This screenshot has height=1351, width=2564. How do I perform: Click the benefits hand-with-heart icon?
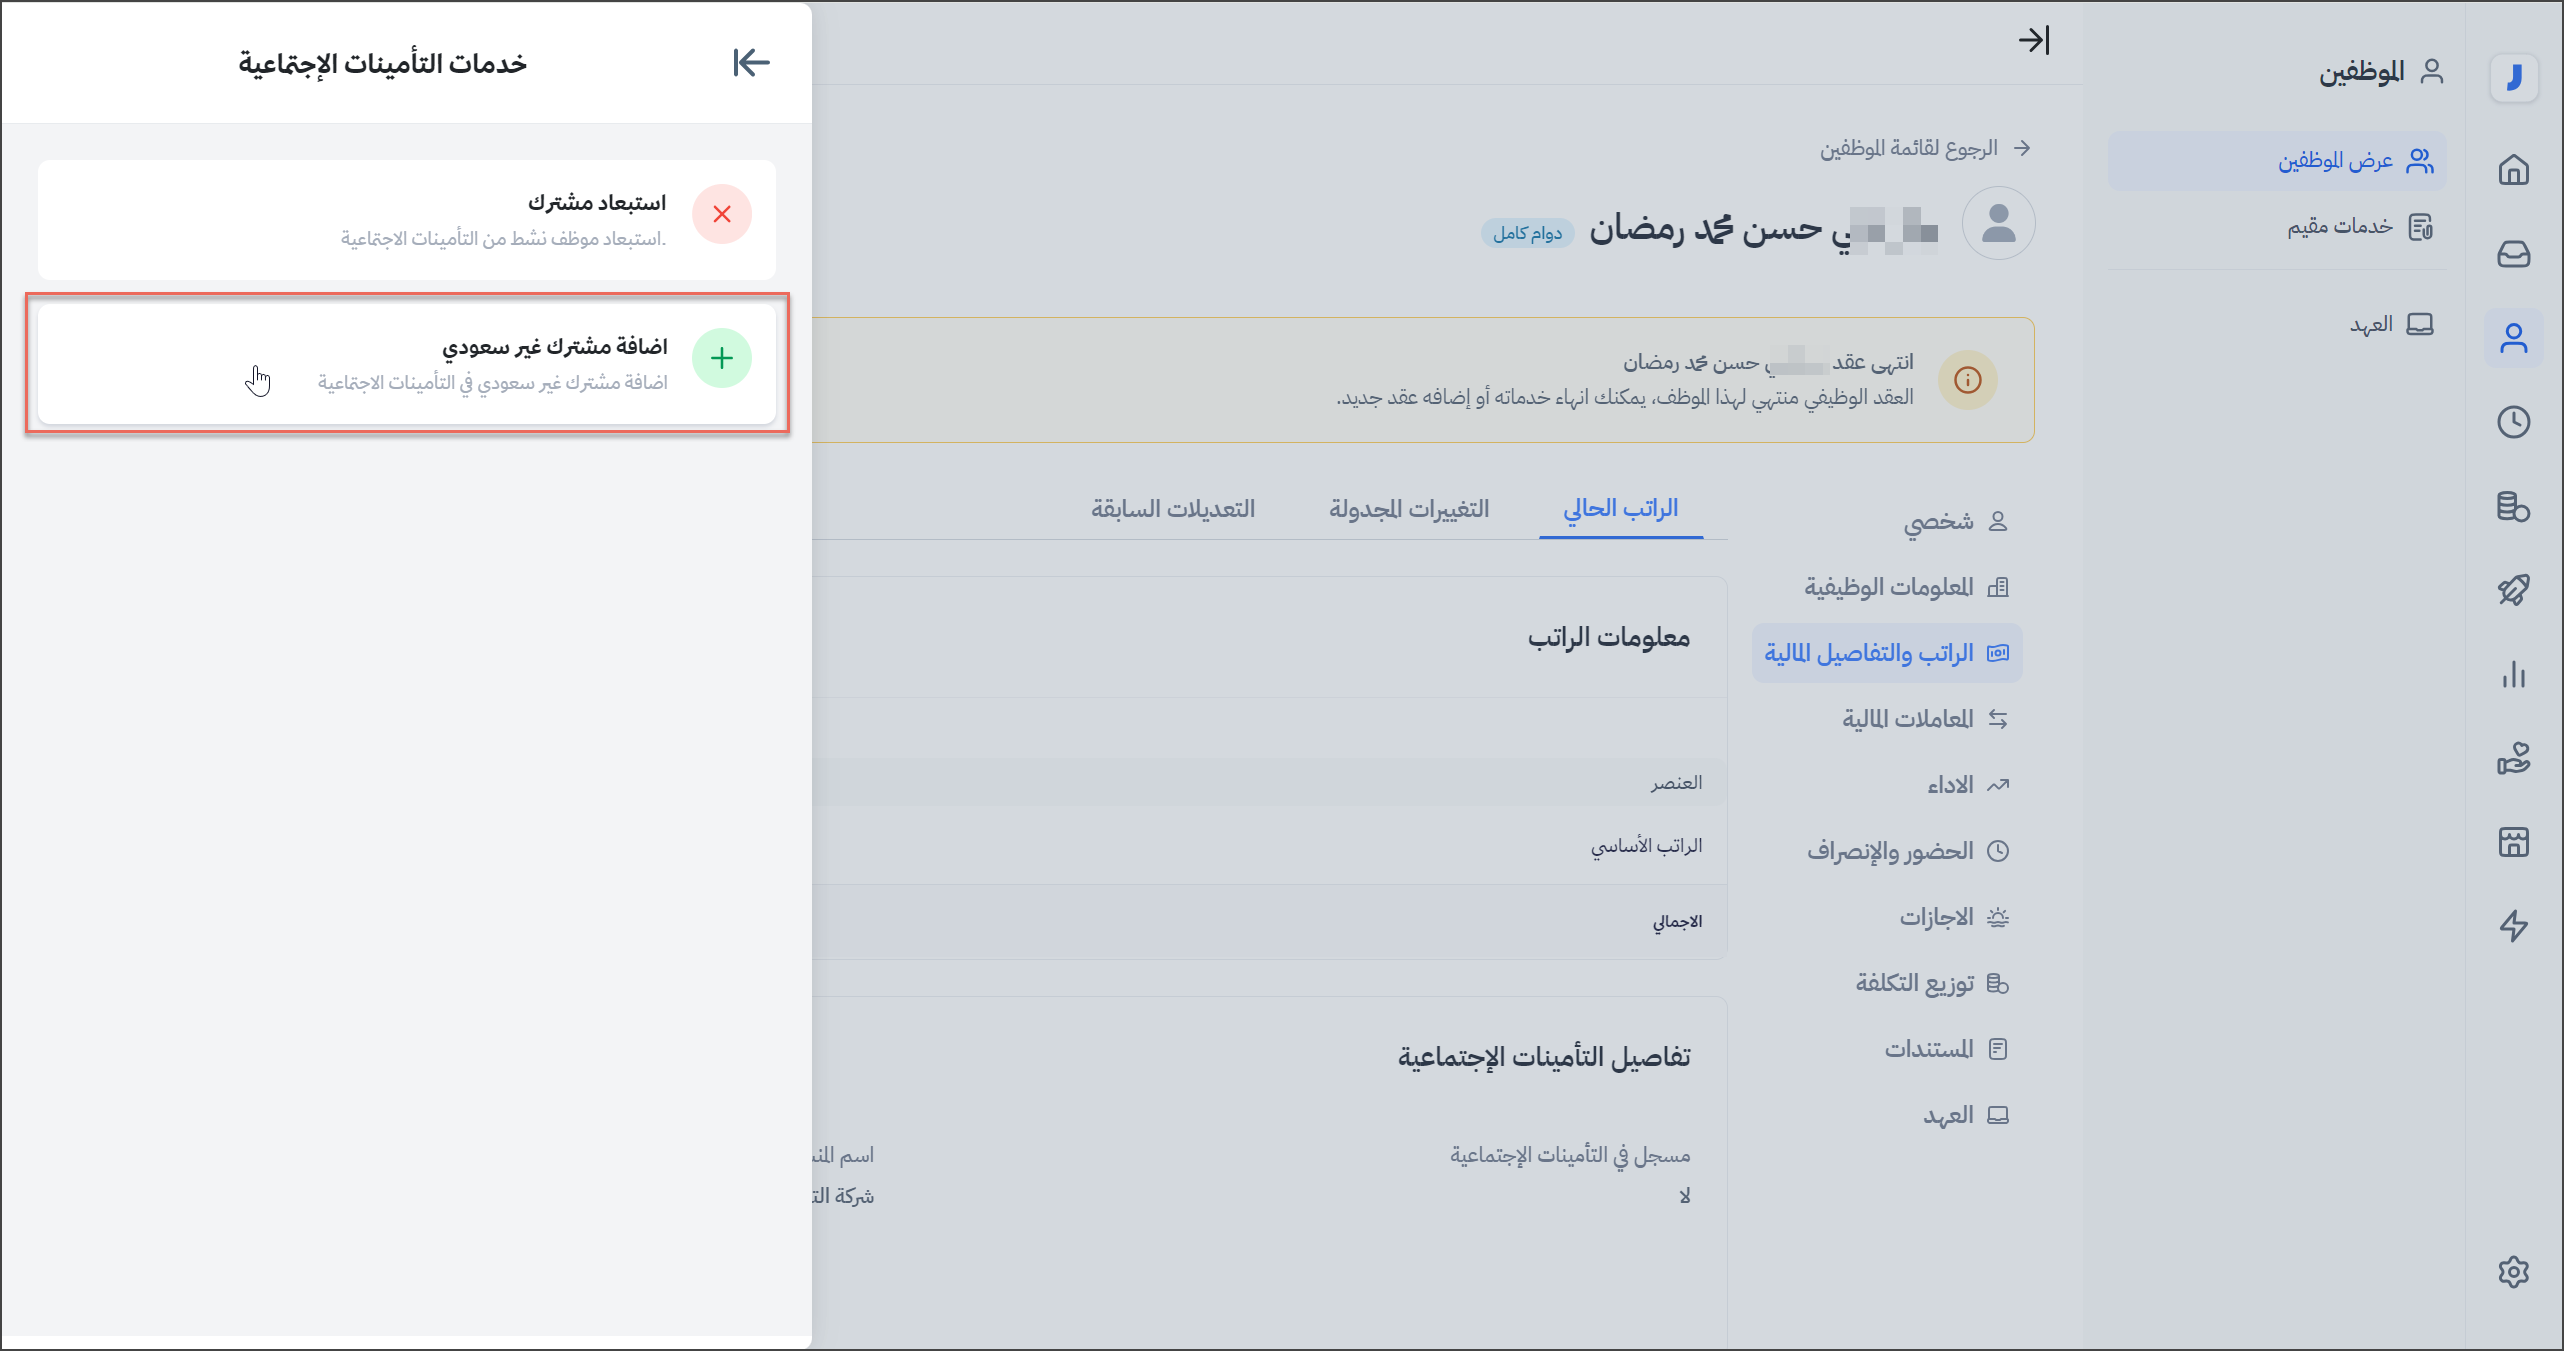2515,759
